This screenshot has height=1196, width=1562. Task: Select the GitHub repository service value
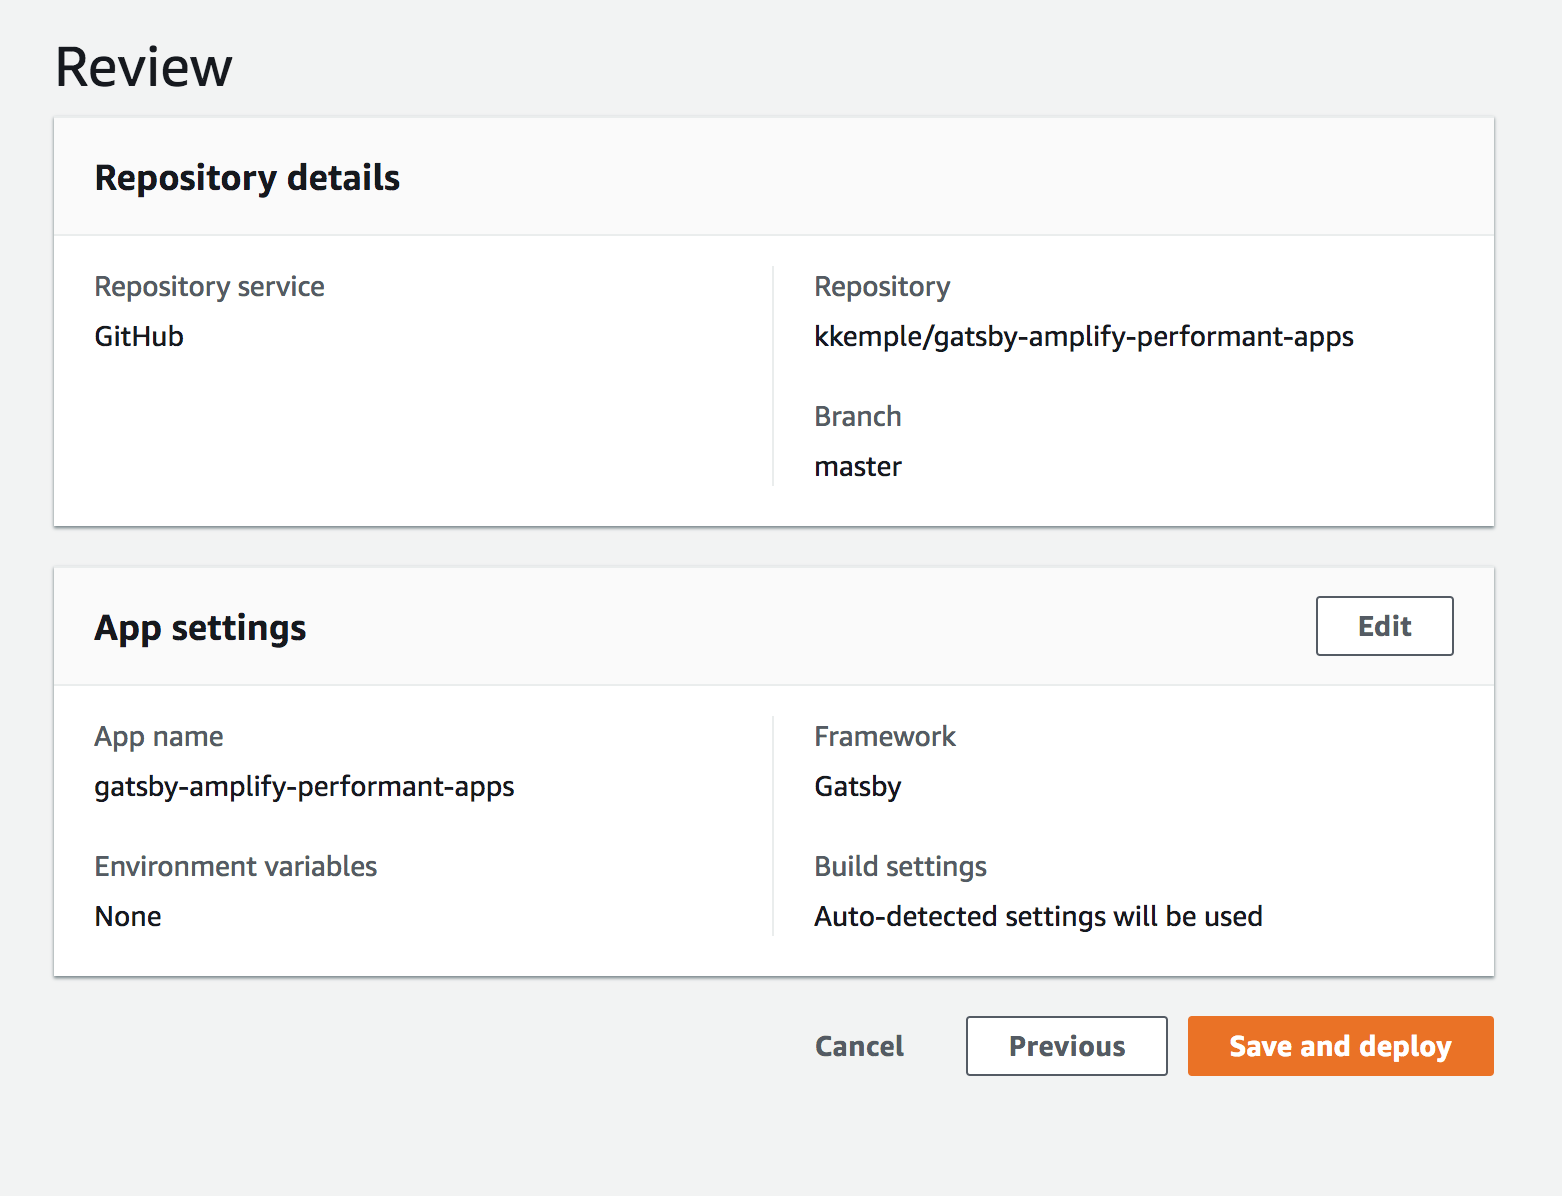click(x=139, y=336)
